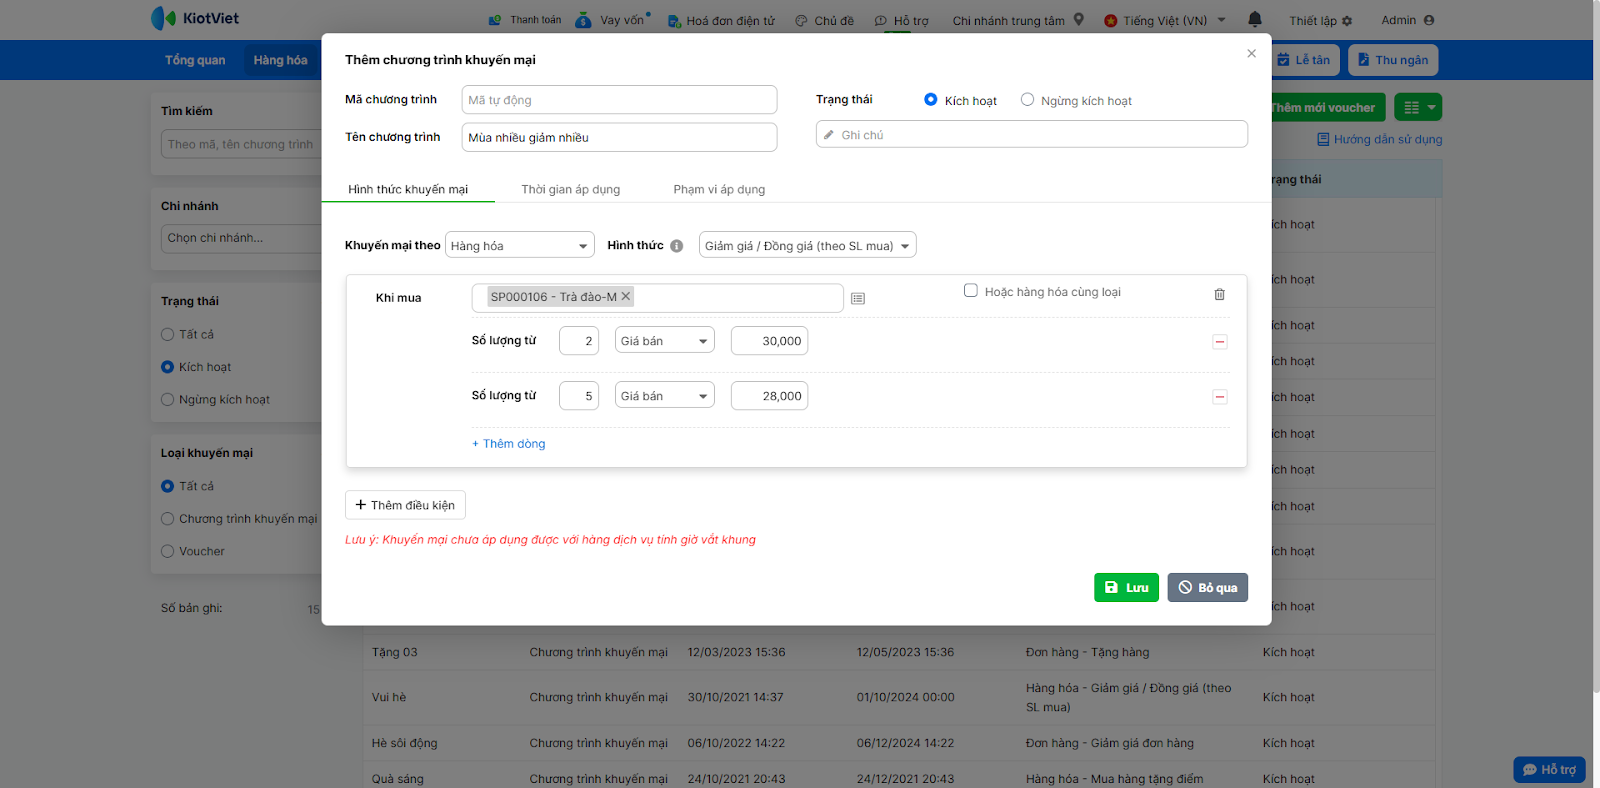Open the green column display dropdown
1600x788 pixels.
[1418, 107]
